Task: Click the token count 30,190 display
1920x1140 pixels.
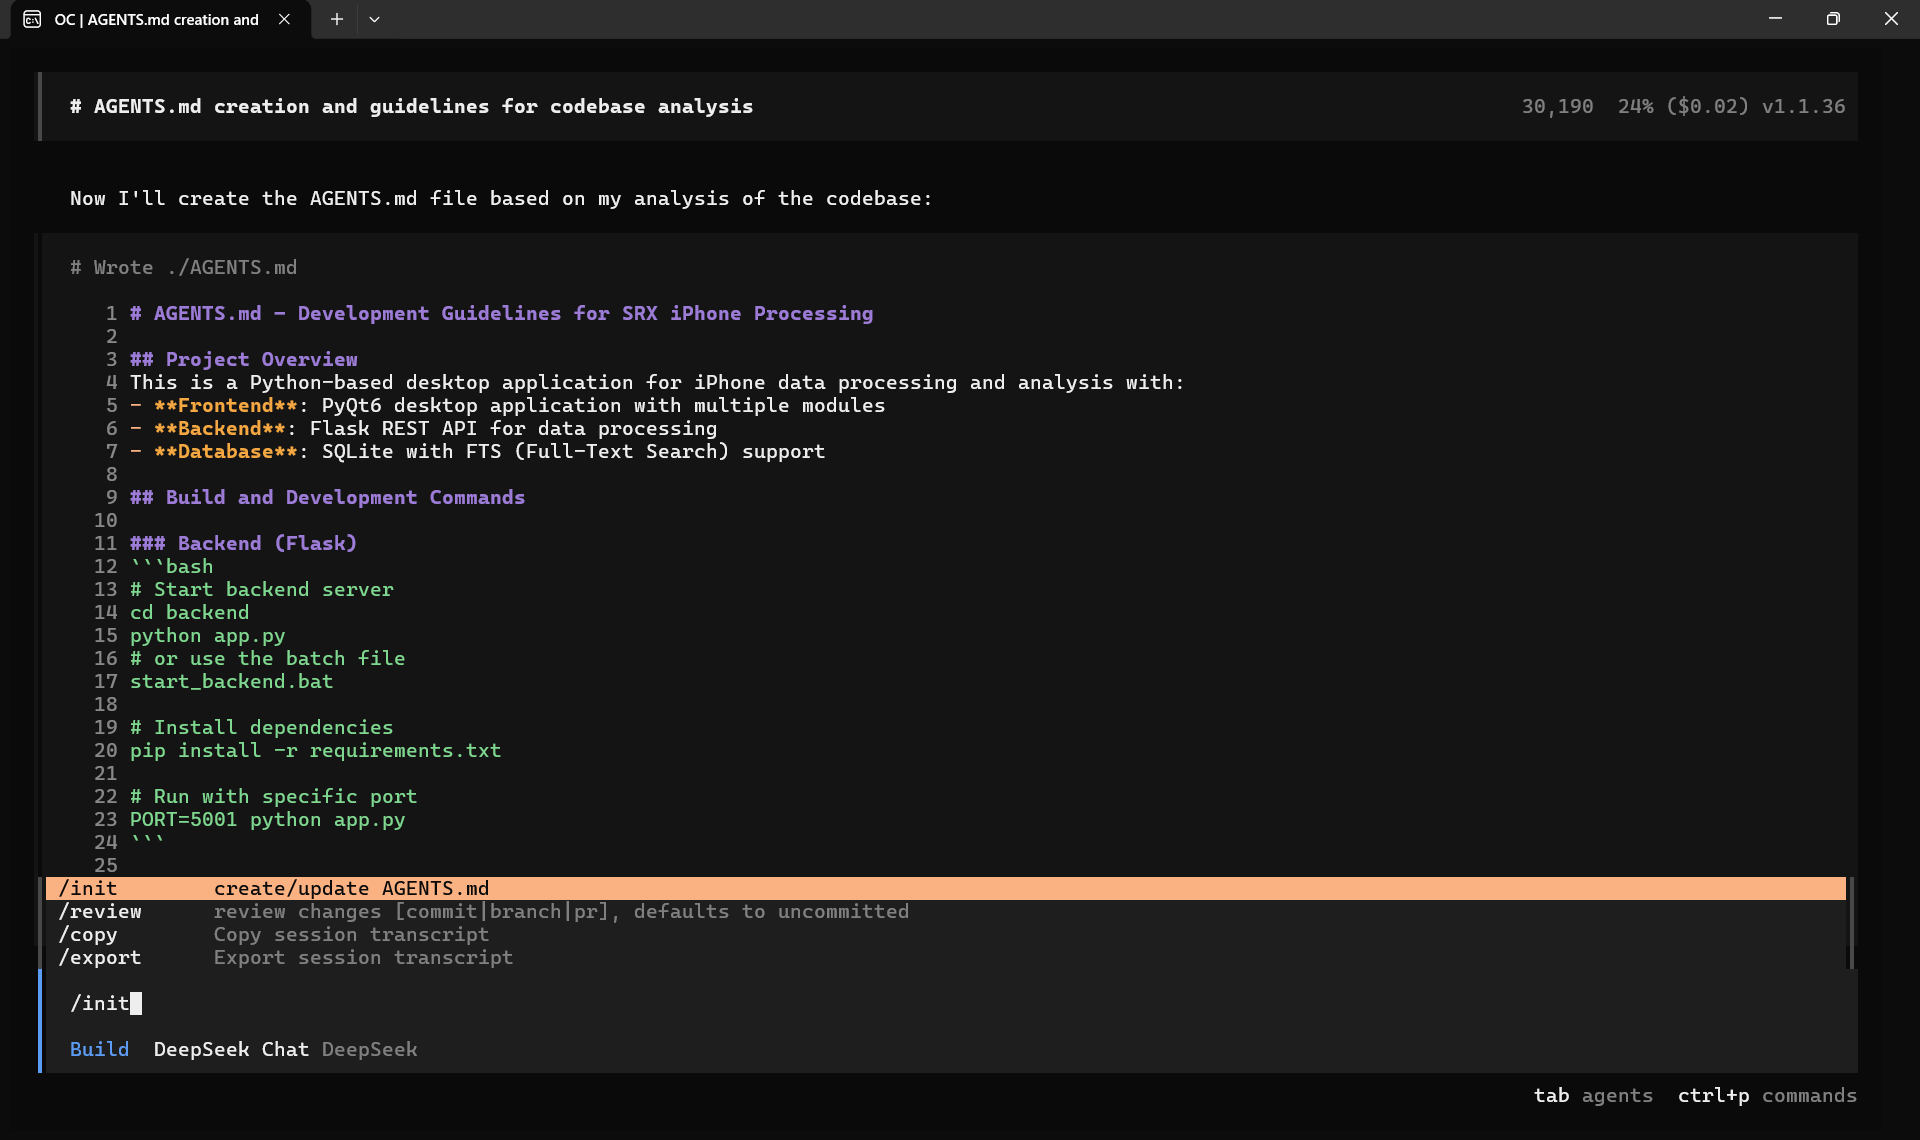Action: tap(1557, 106)
